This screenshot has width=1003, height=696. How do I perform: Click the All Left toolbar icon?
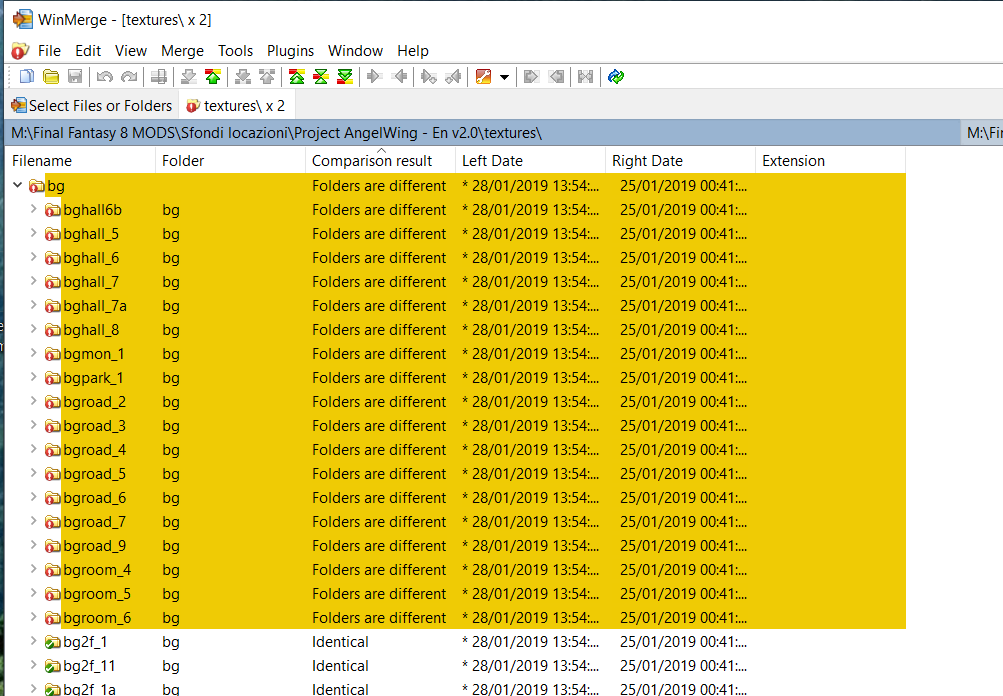click(557, 77)
